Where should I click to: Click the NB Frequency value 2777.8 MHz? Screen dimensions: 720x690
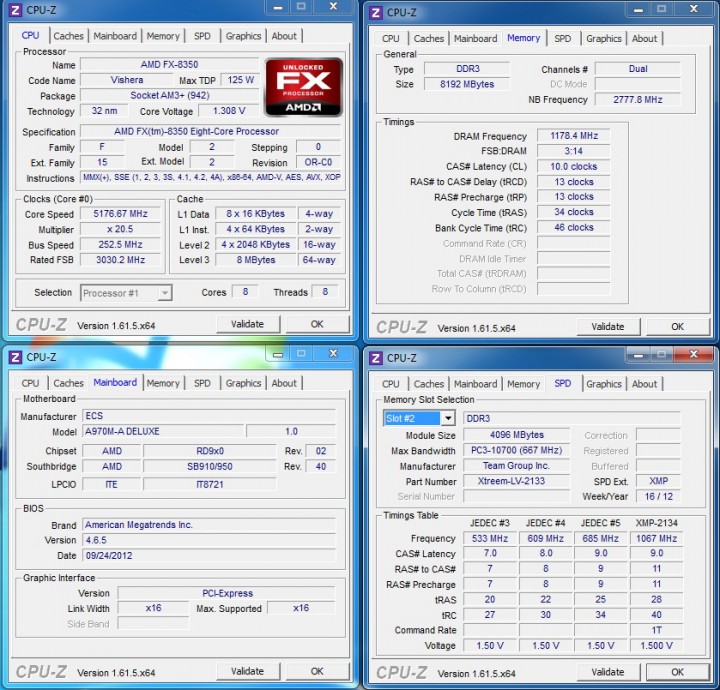coord(638,100)
